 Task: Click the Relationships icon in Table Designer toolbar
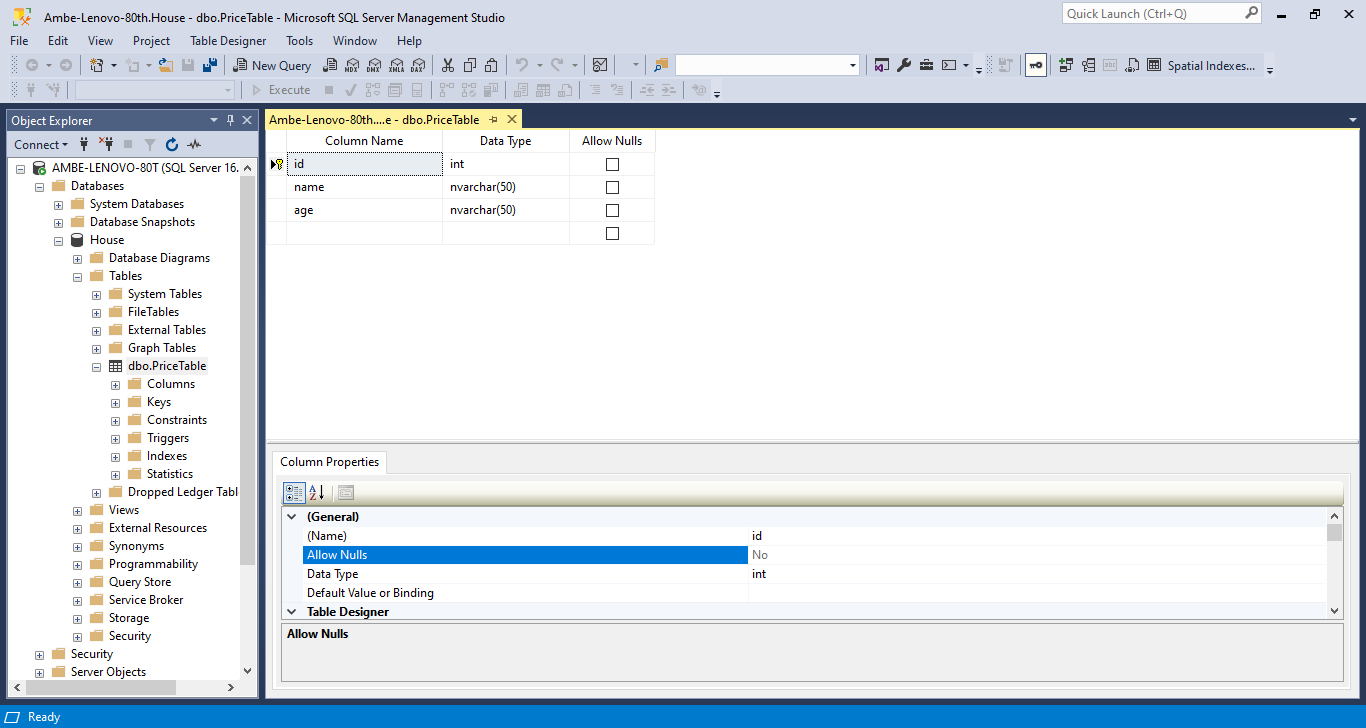(1065, 65)
